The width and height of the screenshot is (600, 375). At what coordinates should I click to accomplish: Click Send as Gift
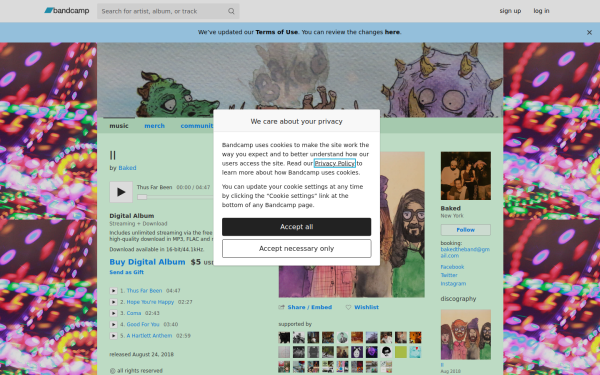[x=127, y=272]
